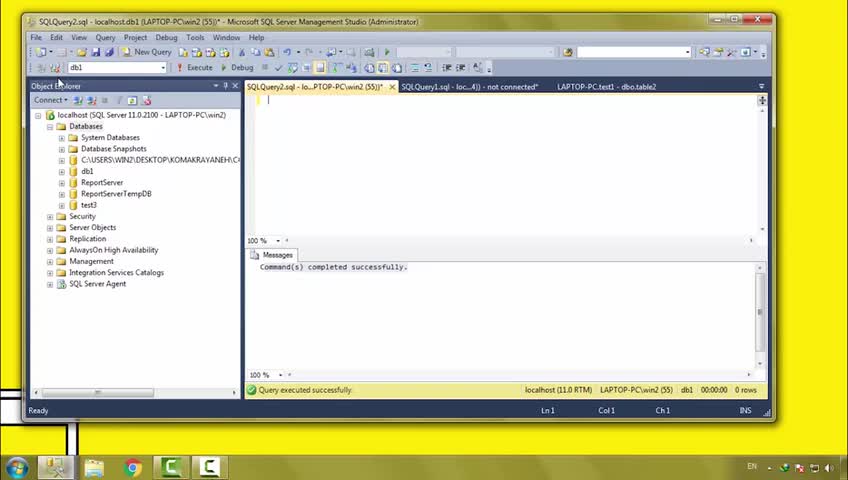848x480 pixels.
Task: Open the Window menu
Action: coord(226,37)
